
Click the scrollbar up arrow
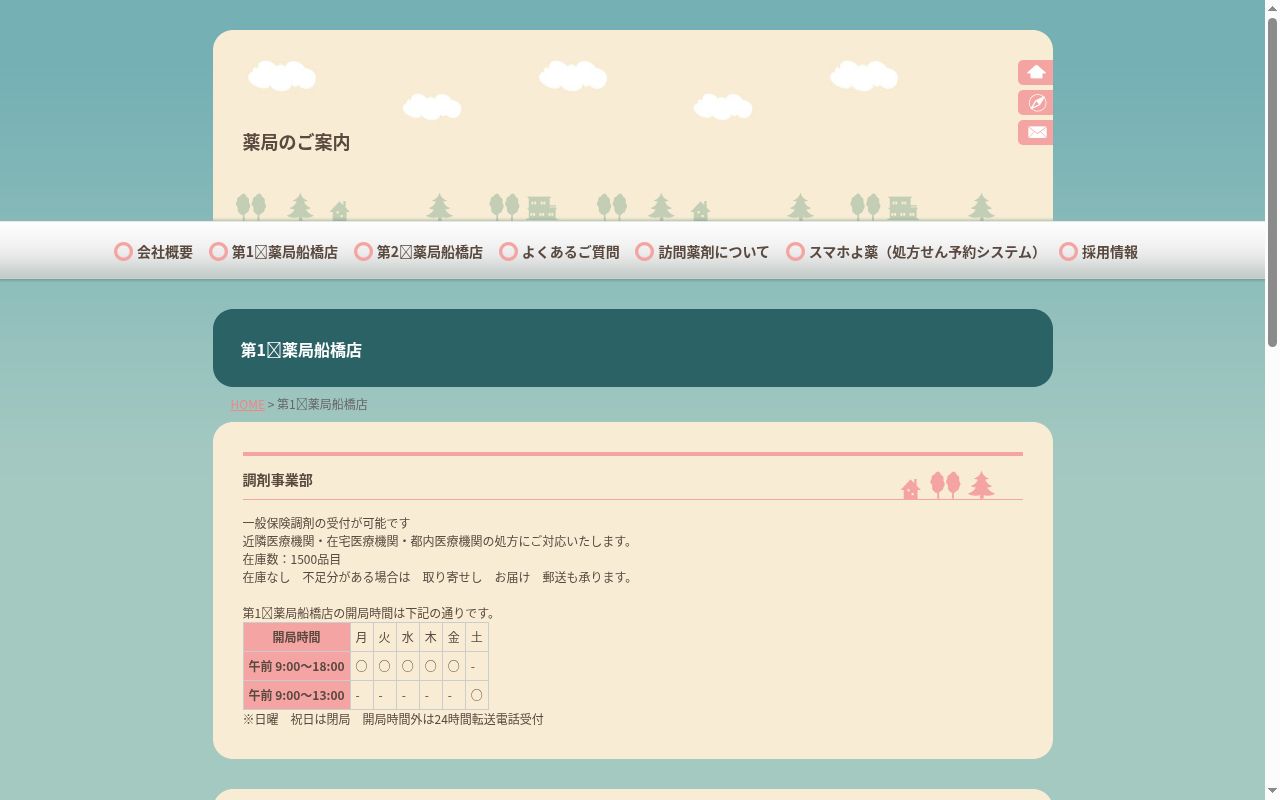coord(1272,7)
